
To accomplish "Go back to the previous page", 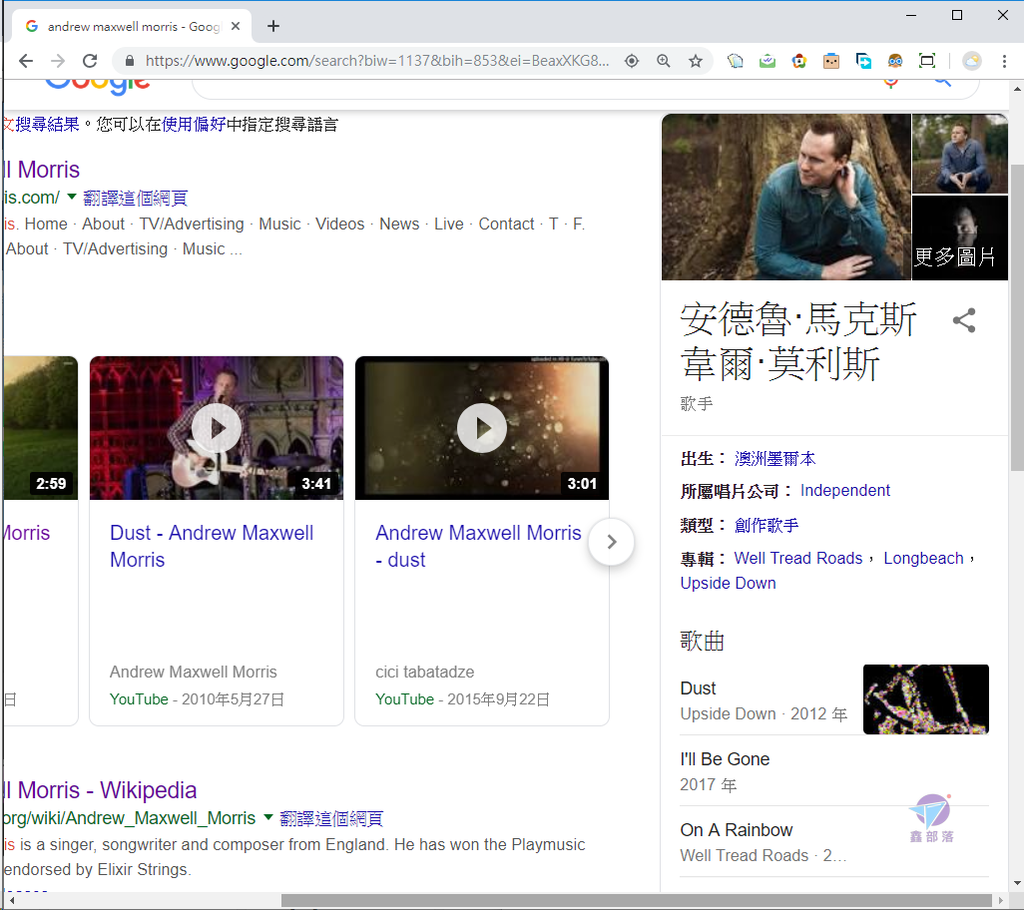I will tap(26, 61).
